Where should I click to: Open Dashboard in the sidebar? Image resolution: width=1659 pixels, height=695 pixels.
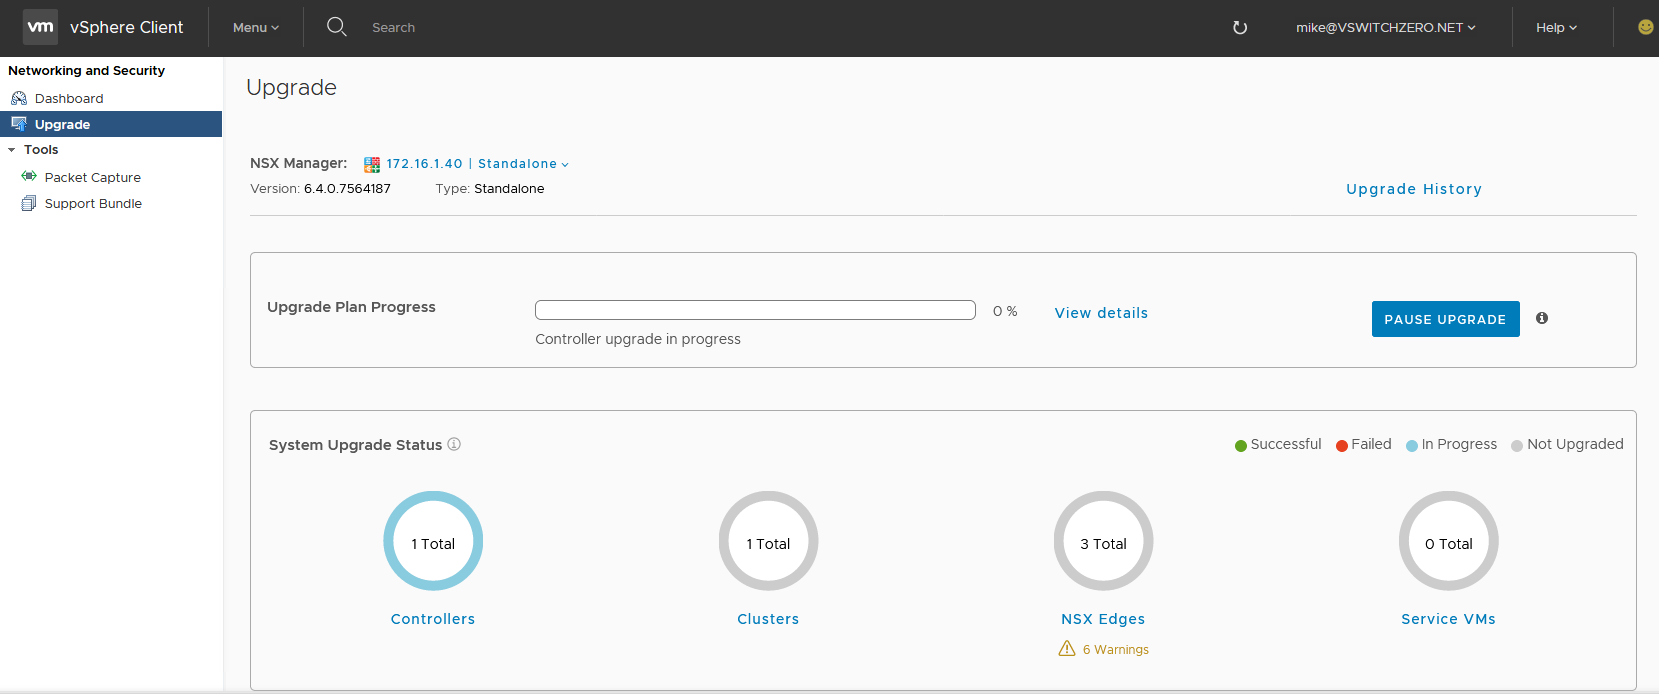69,98
